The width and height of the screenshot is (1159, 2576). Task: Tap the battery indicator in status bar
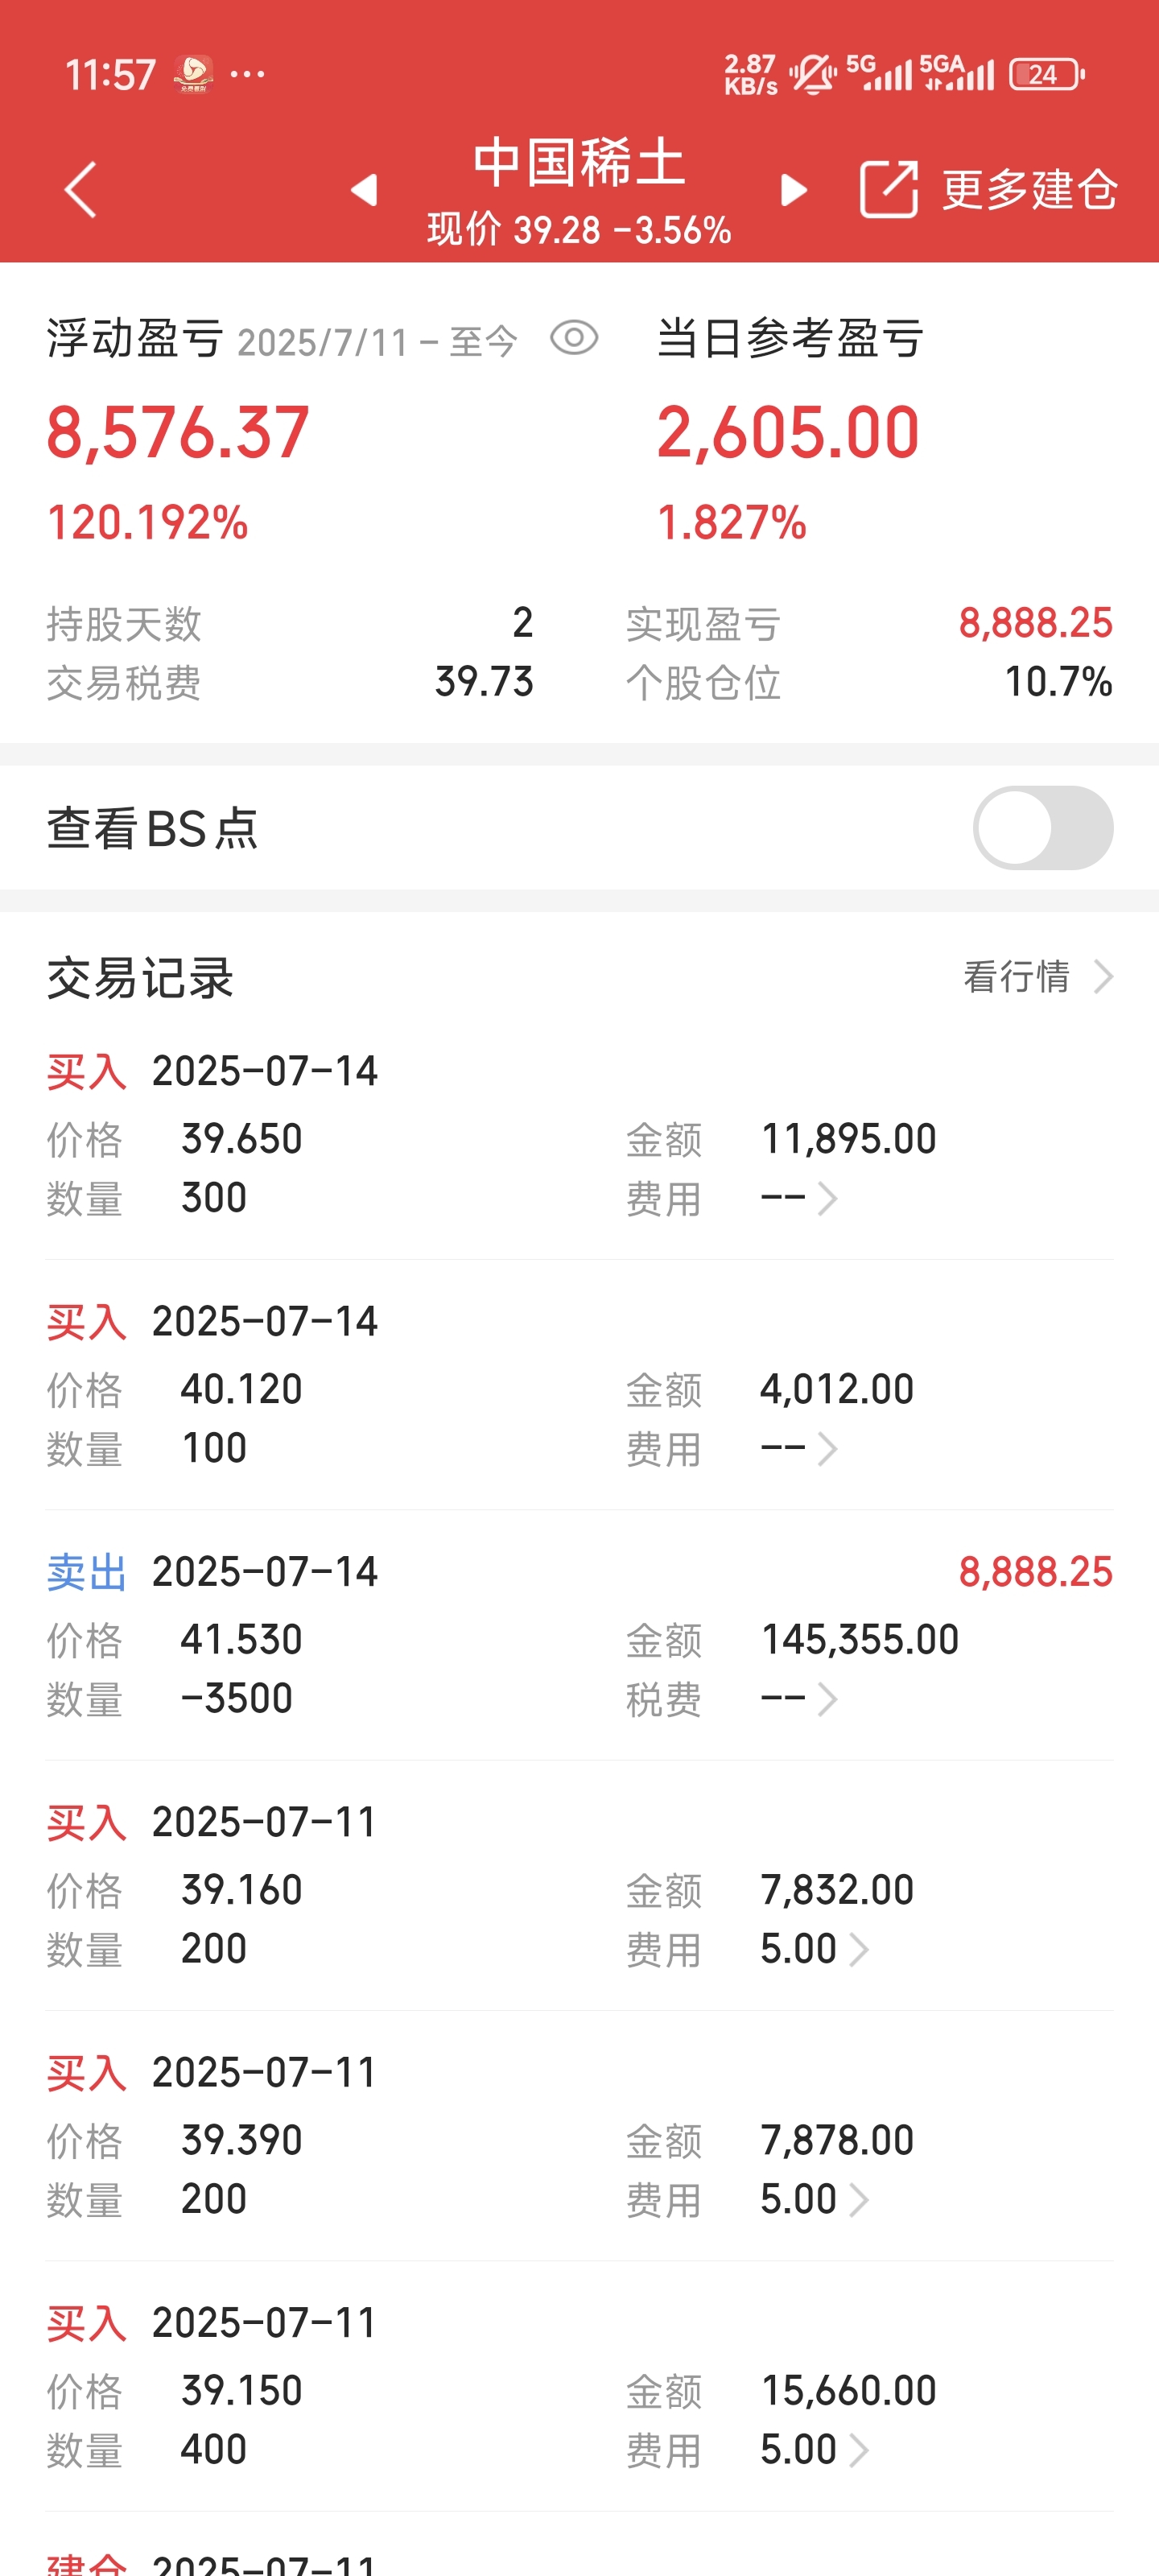pyautogui.click(x=1047, y=74)
